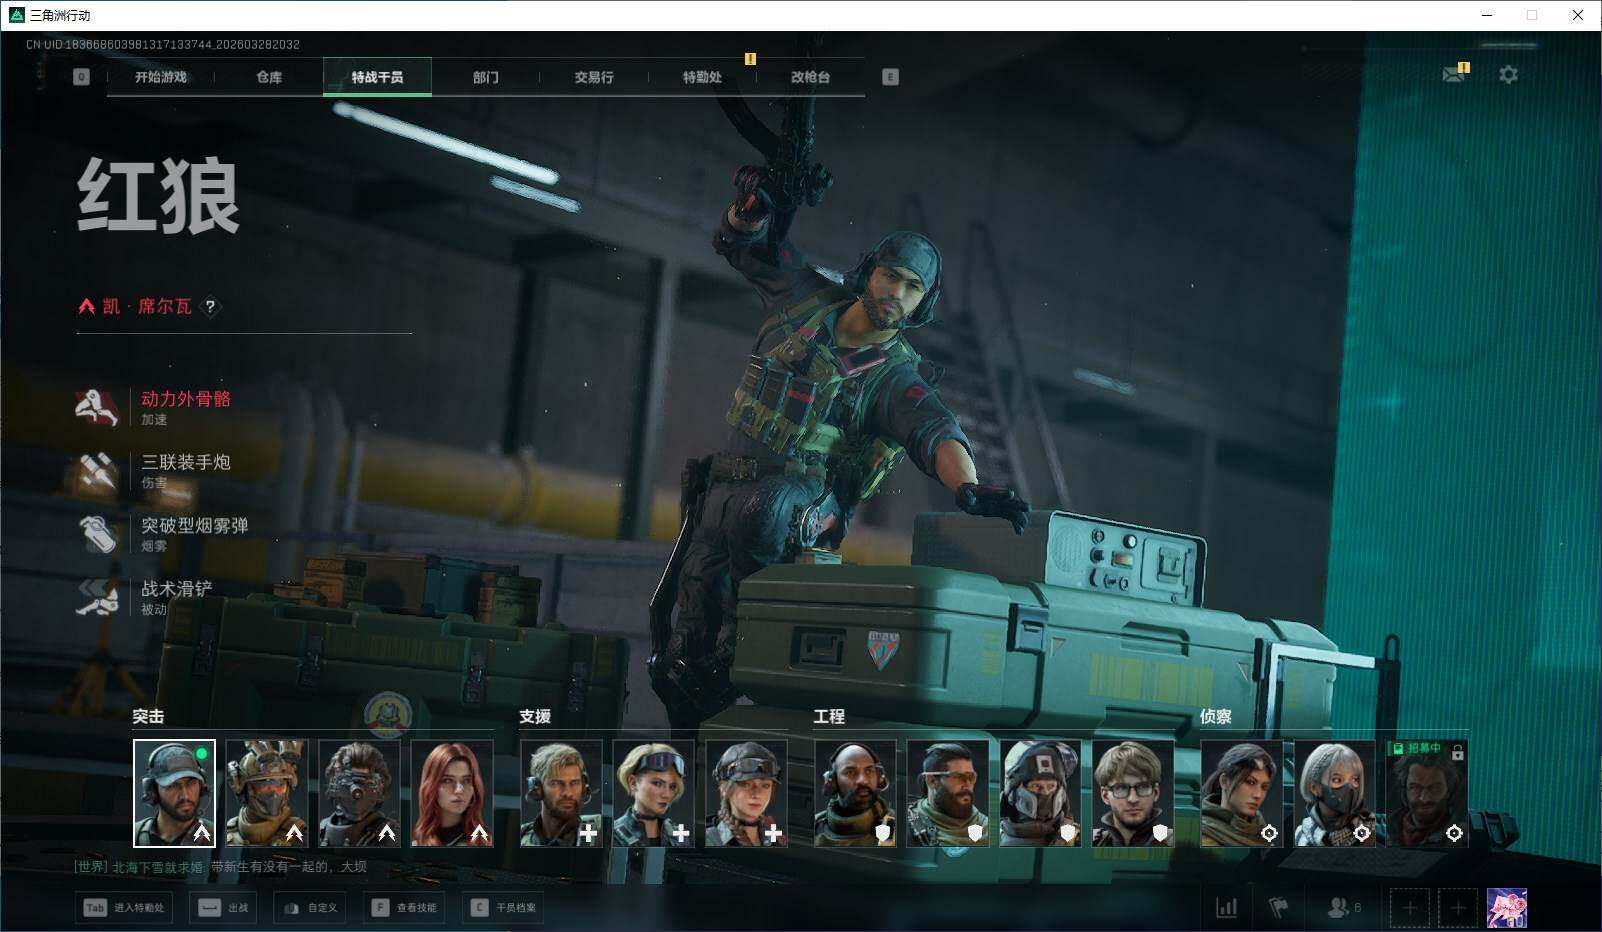The image size is (1602, 932).
Task: Click the first empty teammate invite slot
Action: click(x=1409, y=908)
